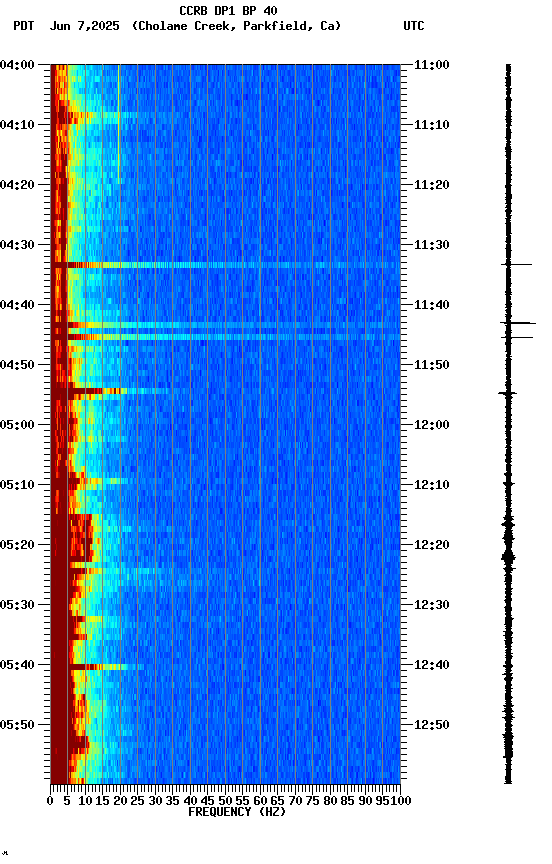Click the '50' frequency axis label
Screen dimensions: 552x864
[x=225, y=801]
